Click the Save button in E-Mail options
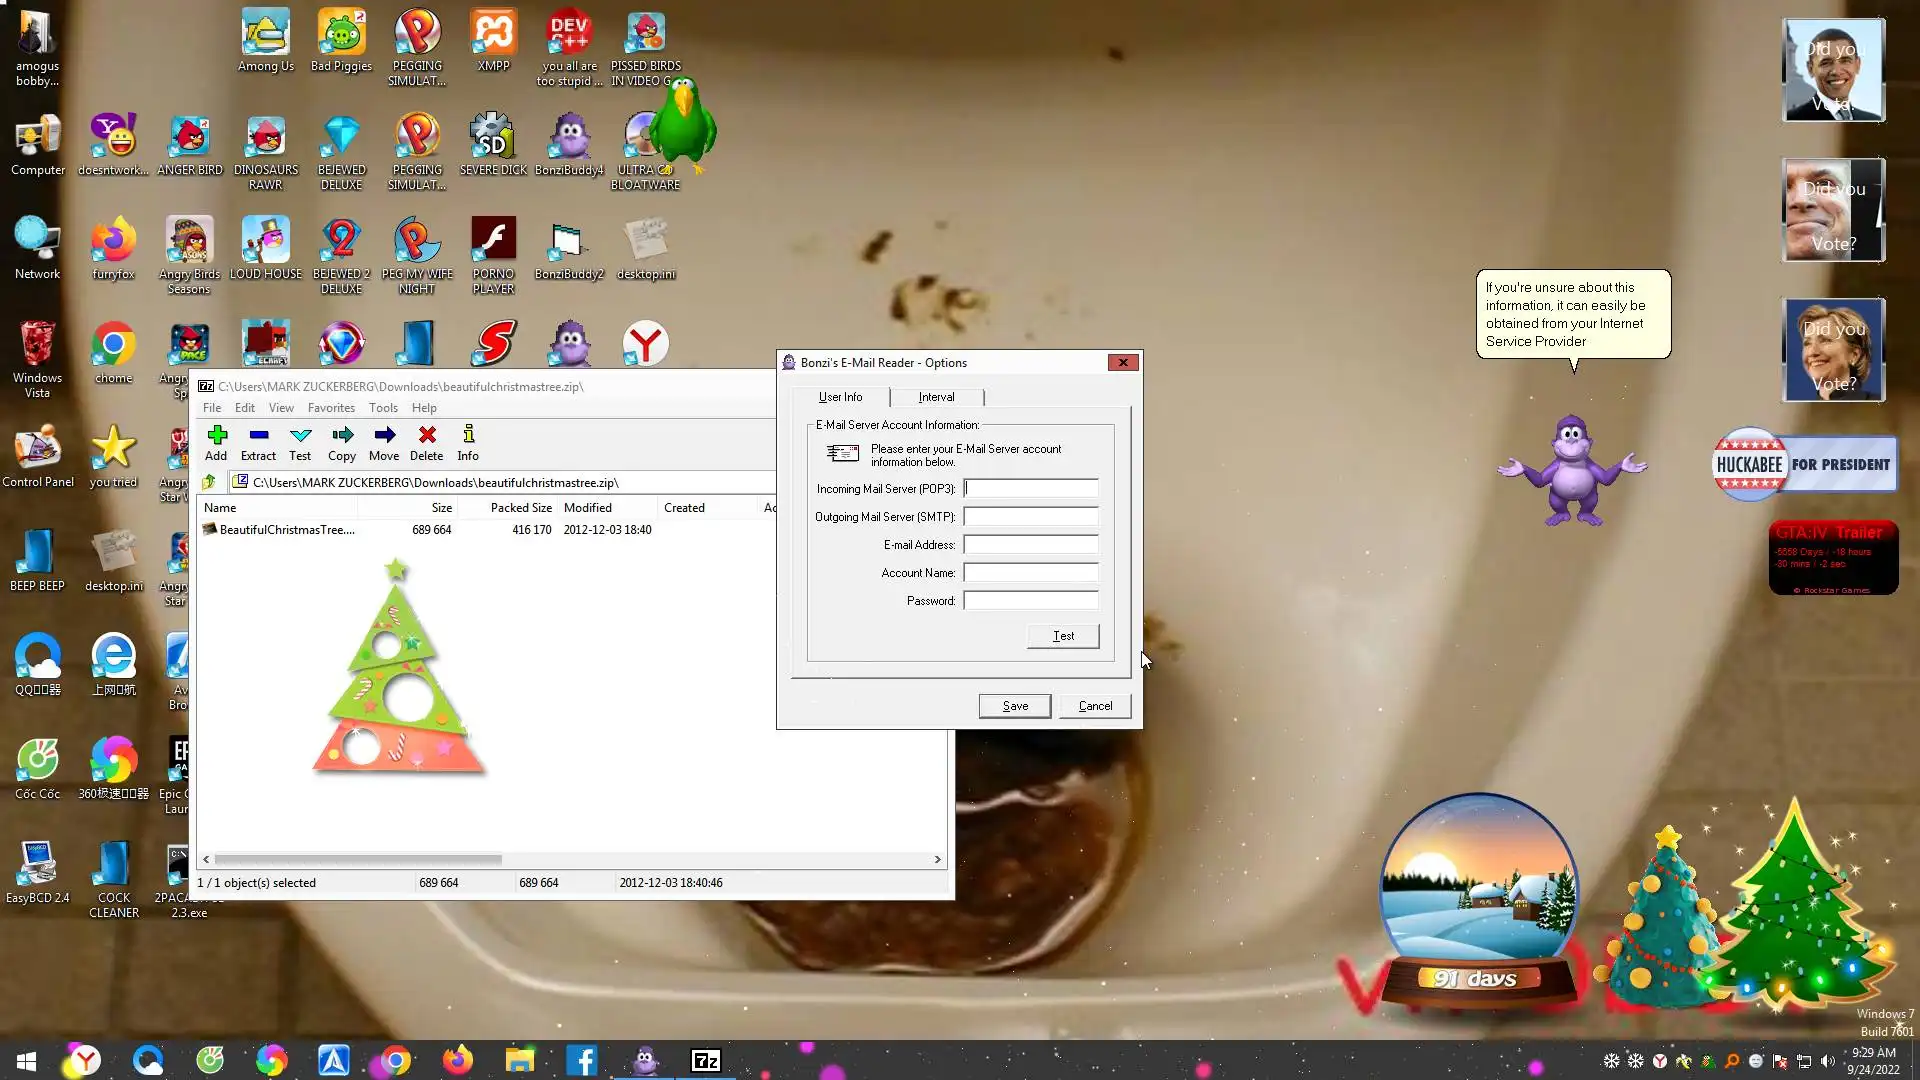 click(x=1015, y=706)
